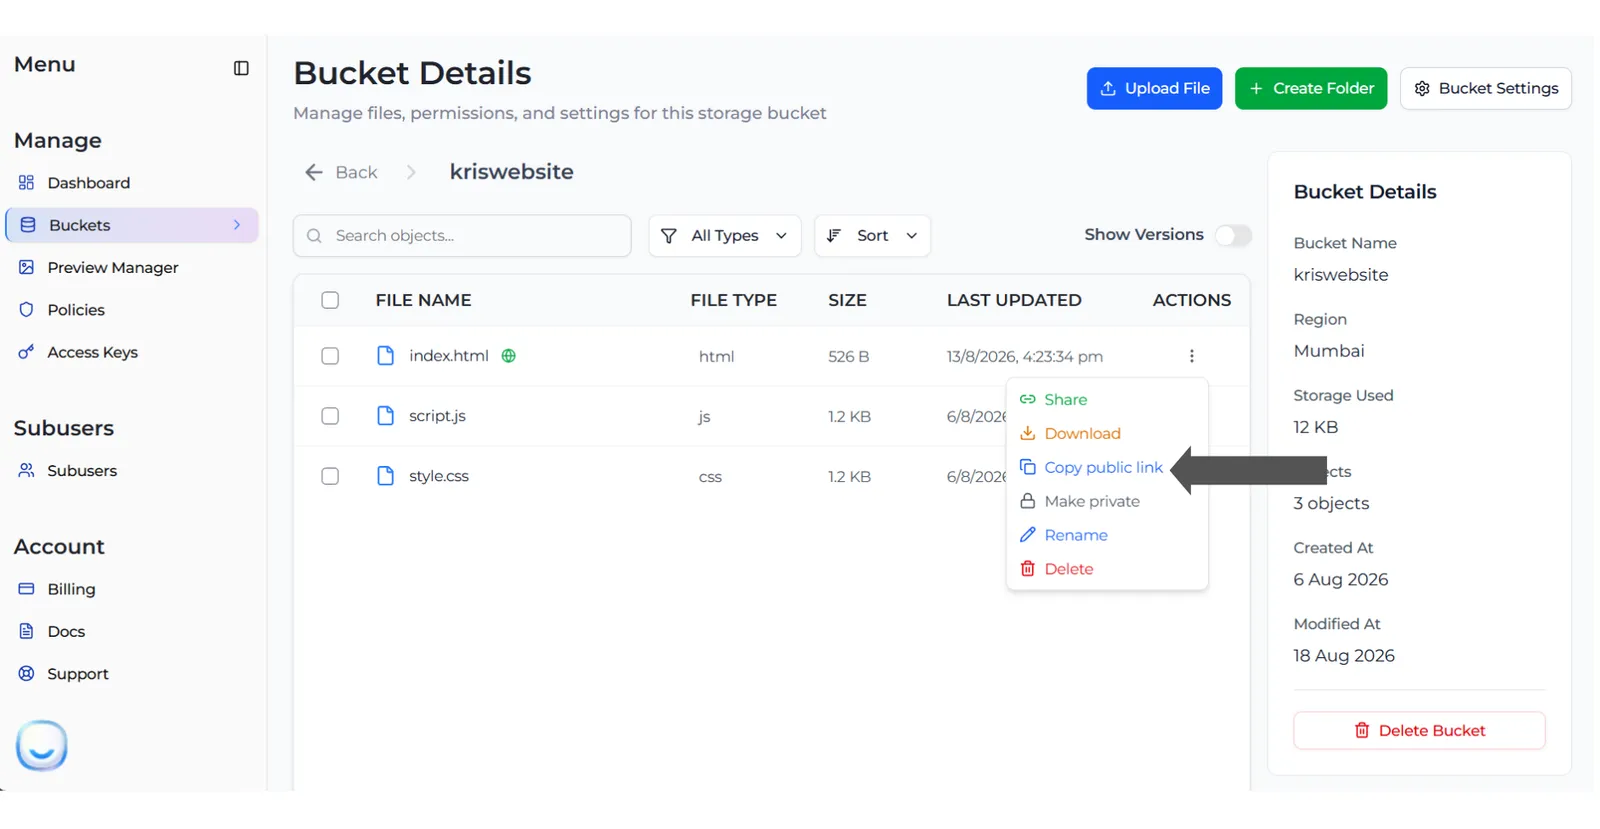This screenshot has width=1600, height=829.
Task: Check the select-all checkbox in the header
Action: 330,300
